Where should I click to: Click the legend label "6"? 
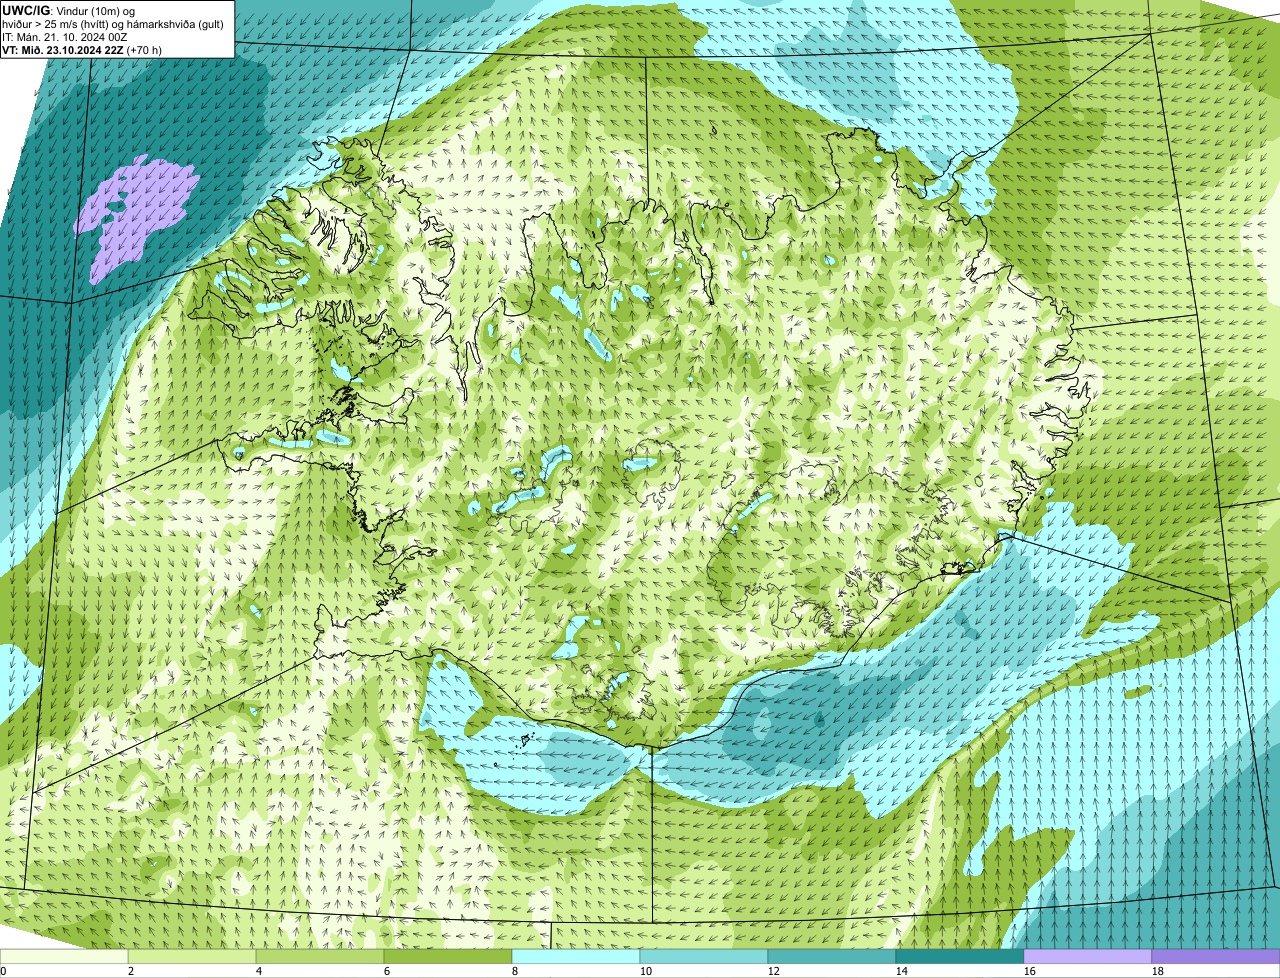pyautogui.click(x=387, y=971)
